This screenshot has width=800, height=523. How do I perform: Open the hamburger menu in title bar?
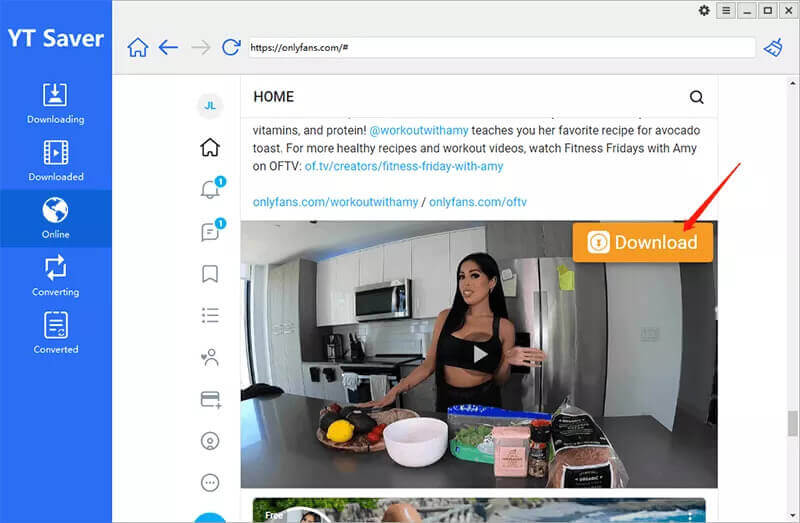coord(726,10)
